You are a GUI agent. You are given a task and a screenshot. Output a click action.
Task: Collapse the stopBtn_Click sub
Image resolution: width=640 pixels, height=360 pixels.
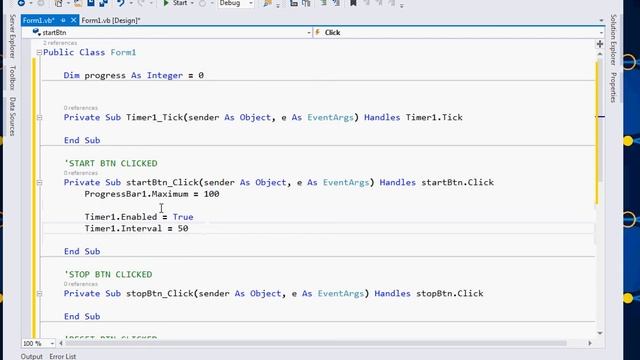(39, 293)
